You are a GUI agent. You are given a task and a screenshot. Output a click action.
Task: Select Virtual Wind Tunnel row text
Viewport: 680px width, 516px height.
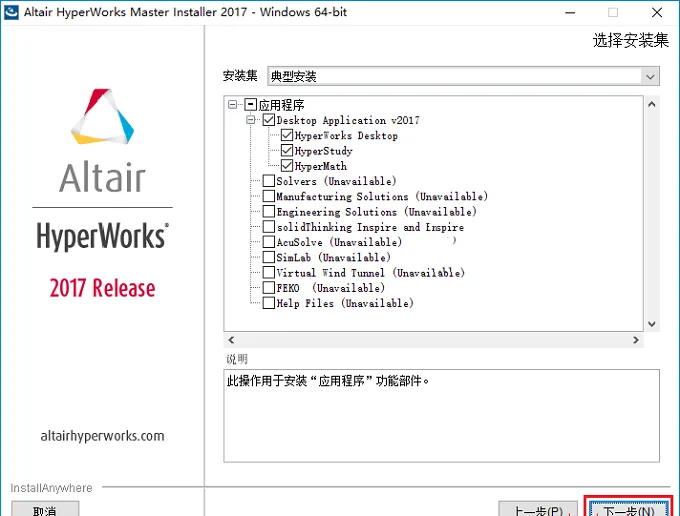click(x=370, y=273)
